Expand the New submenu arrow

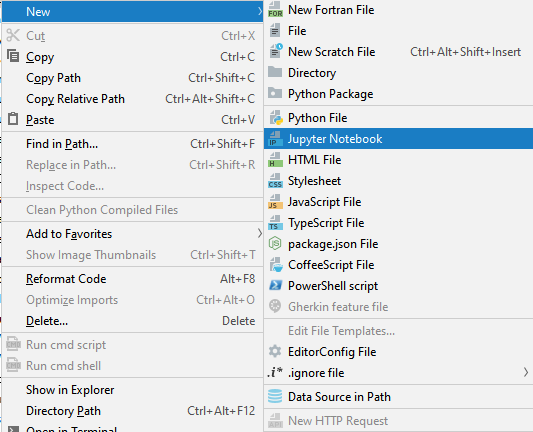pos(259,12)
